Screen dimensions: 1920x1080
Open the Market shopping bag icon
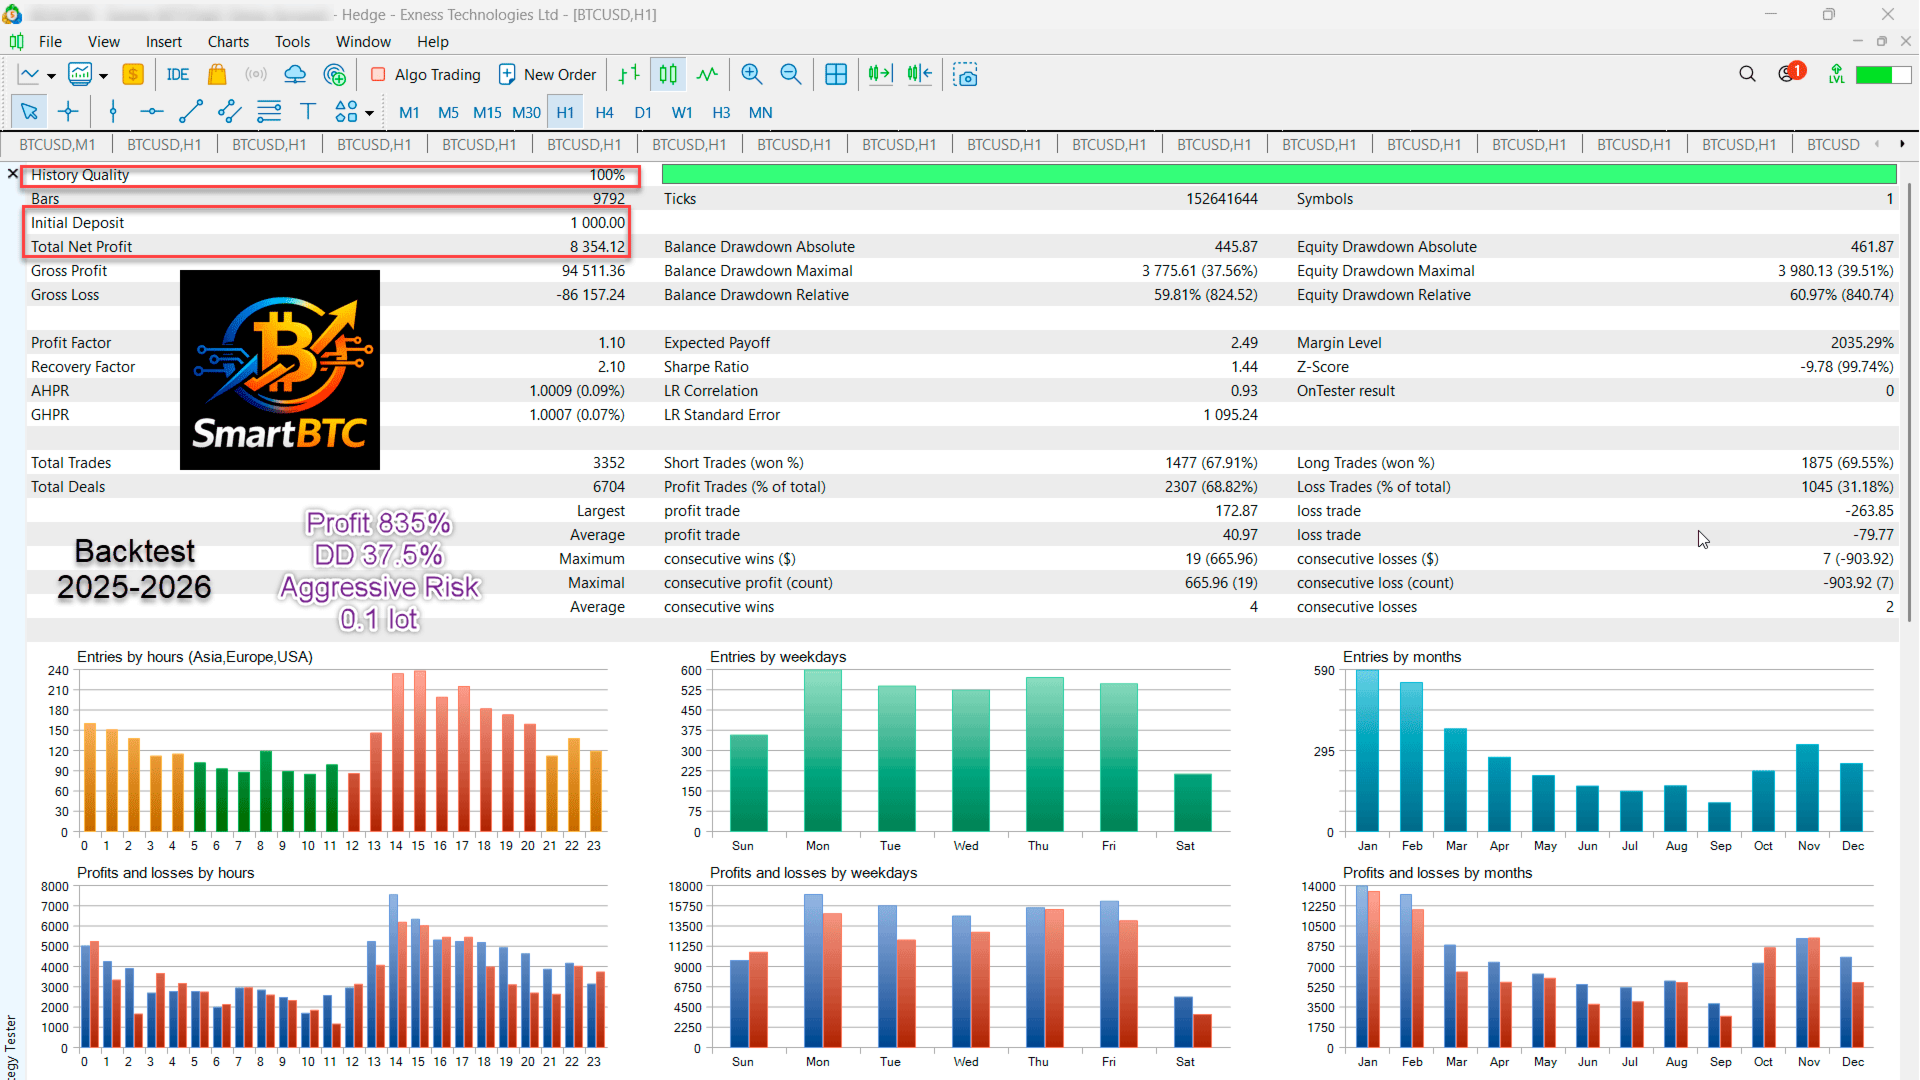click(x=216, y=75)
